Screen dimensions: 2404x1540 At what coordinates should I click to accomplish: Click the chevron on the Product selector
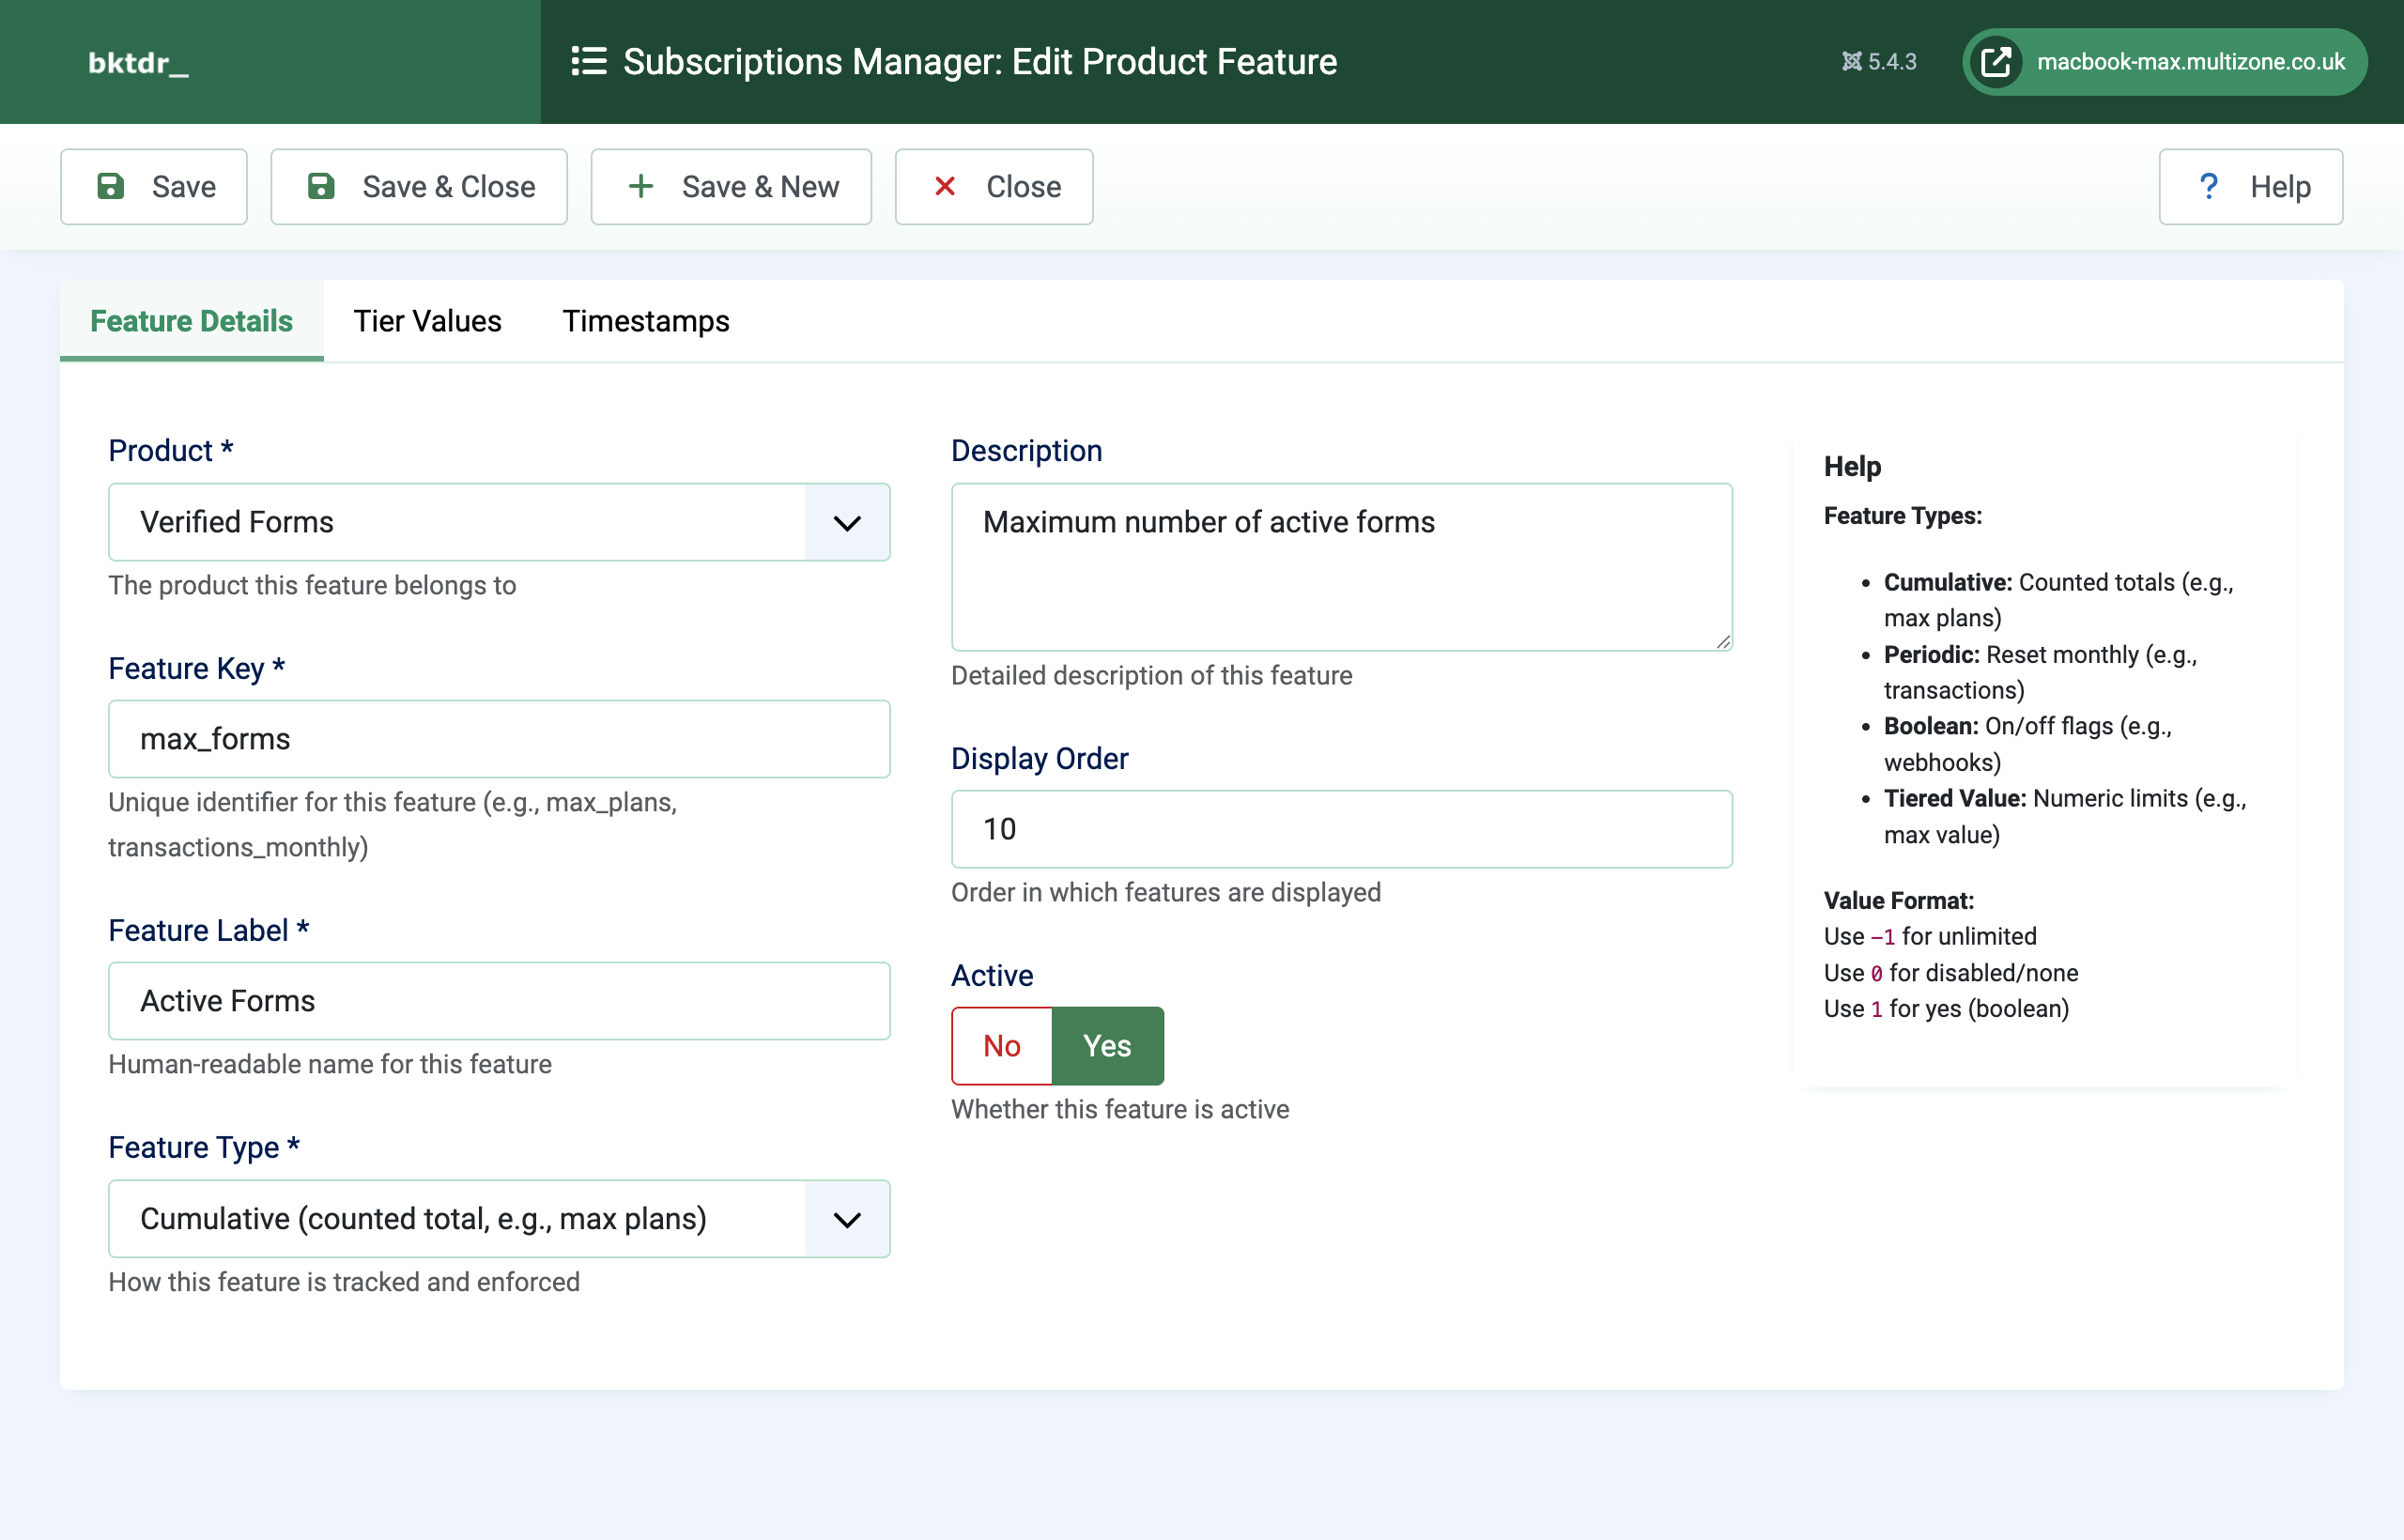[846, 522]
